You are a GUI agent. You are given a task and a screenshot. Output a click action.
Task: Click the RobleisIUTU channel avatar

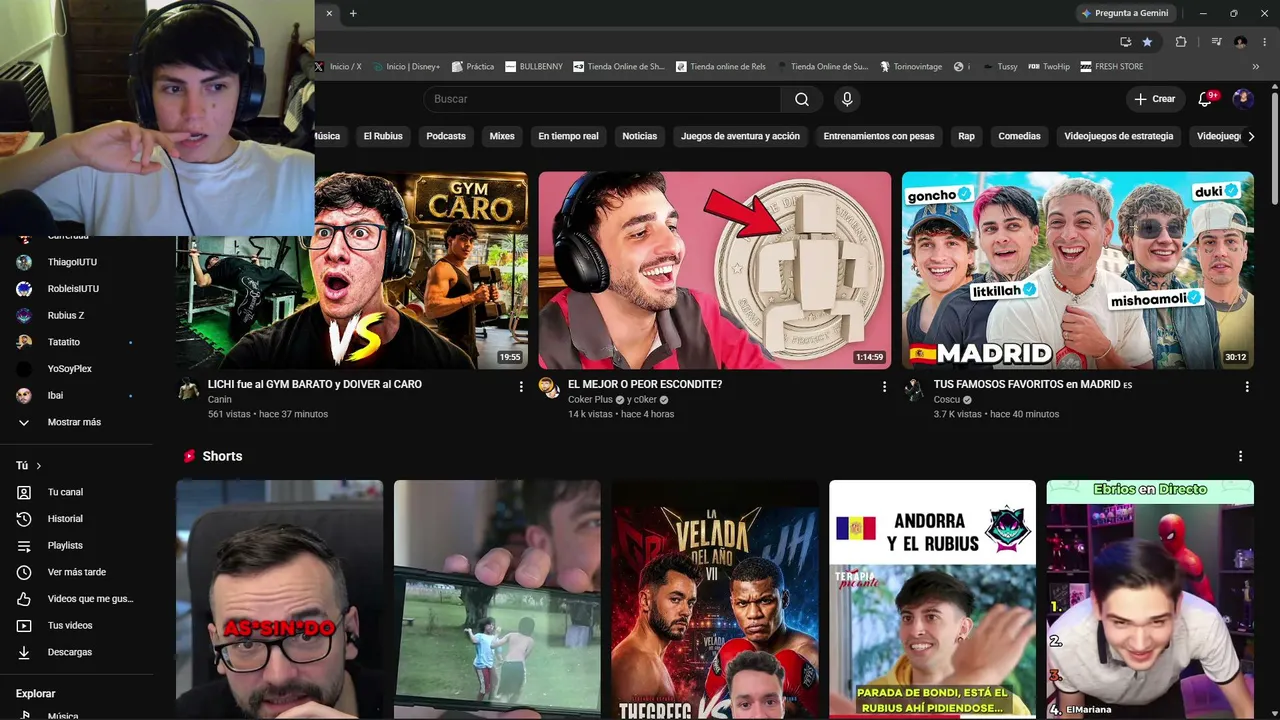(x=24, y=289)
